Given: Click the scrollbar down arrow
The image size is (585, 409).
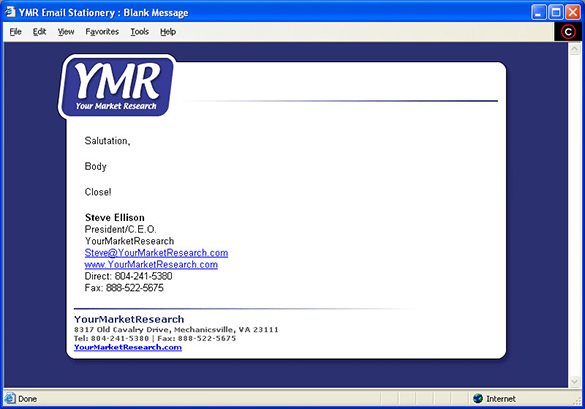Looking at the screenshot, I should pyautogui.click(x=575, y=381).
